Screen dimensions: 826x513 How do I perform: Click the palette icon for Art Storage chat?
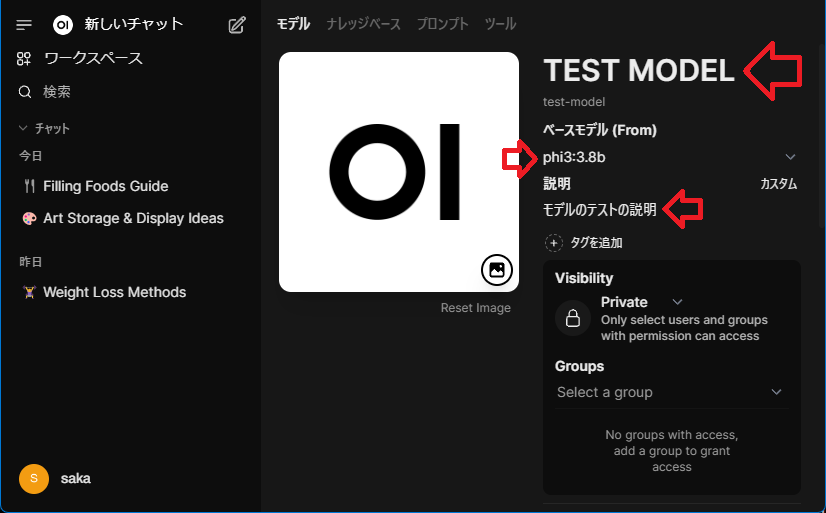point(30,218)
